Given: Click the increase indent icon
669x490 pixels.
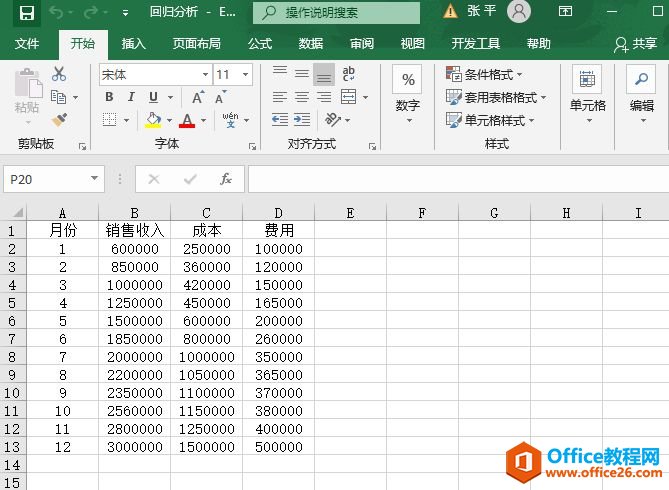Looking at the screenshot, I should pyautogui.click(x=302, y=120).
